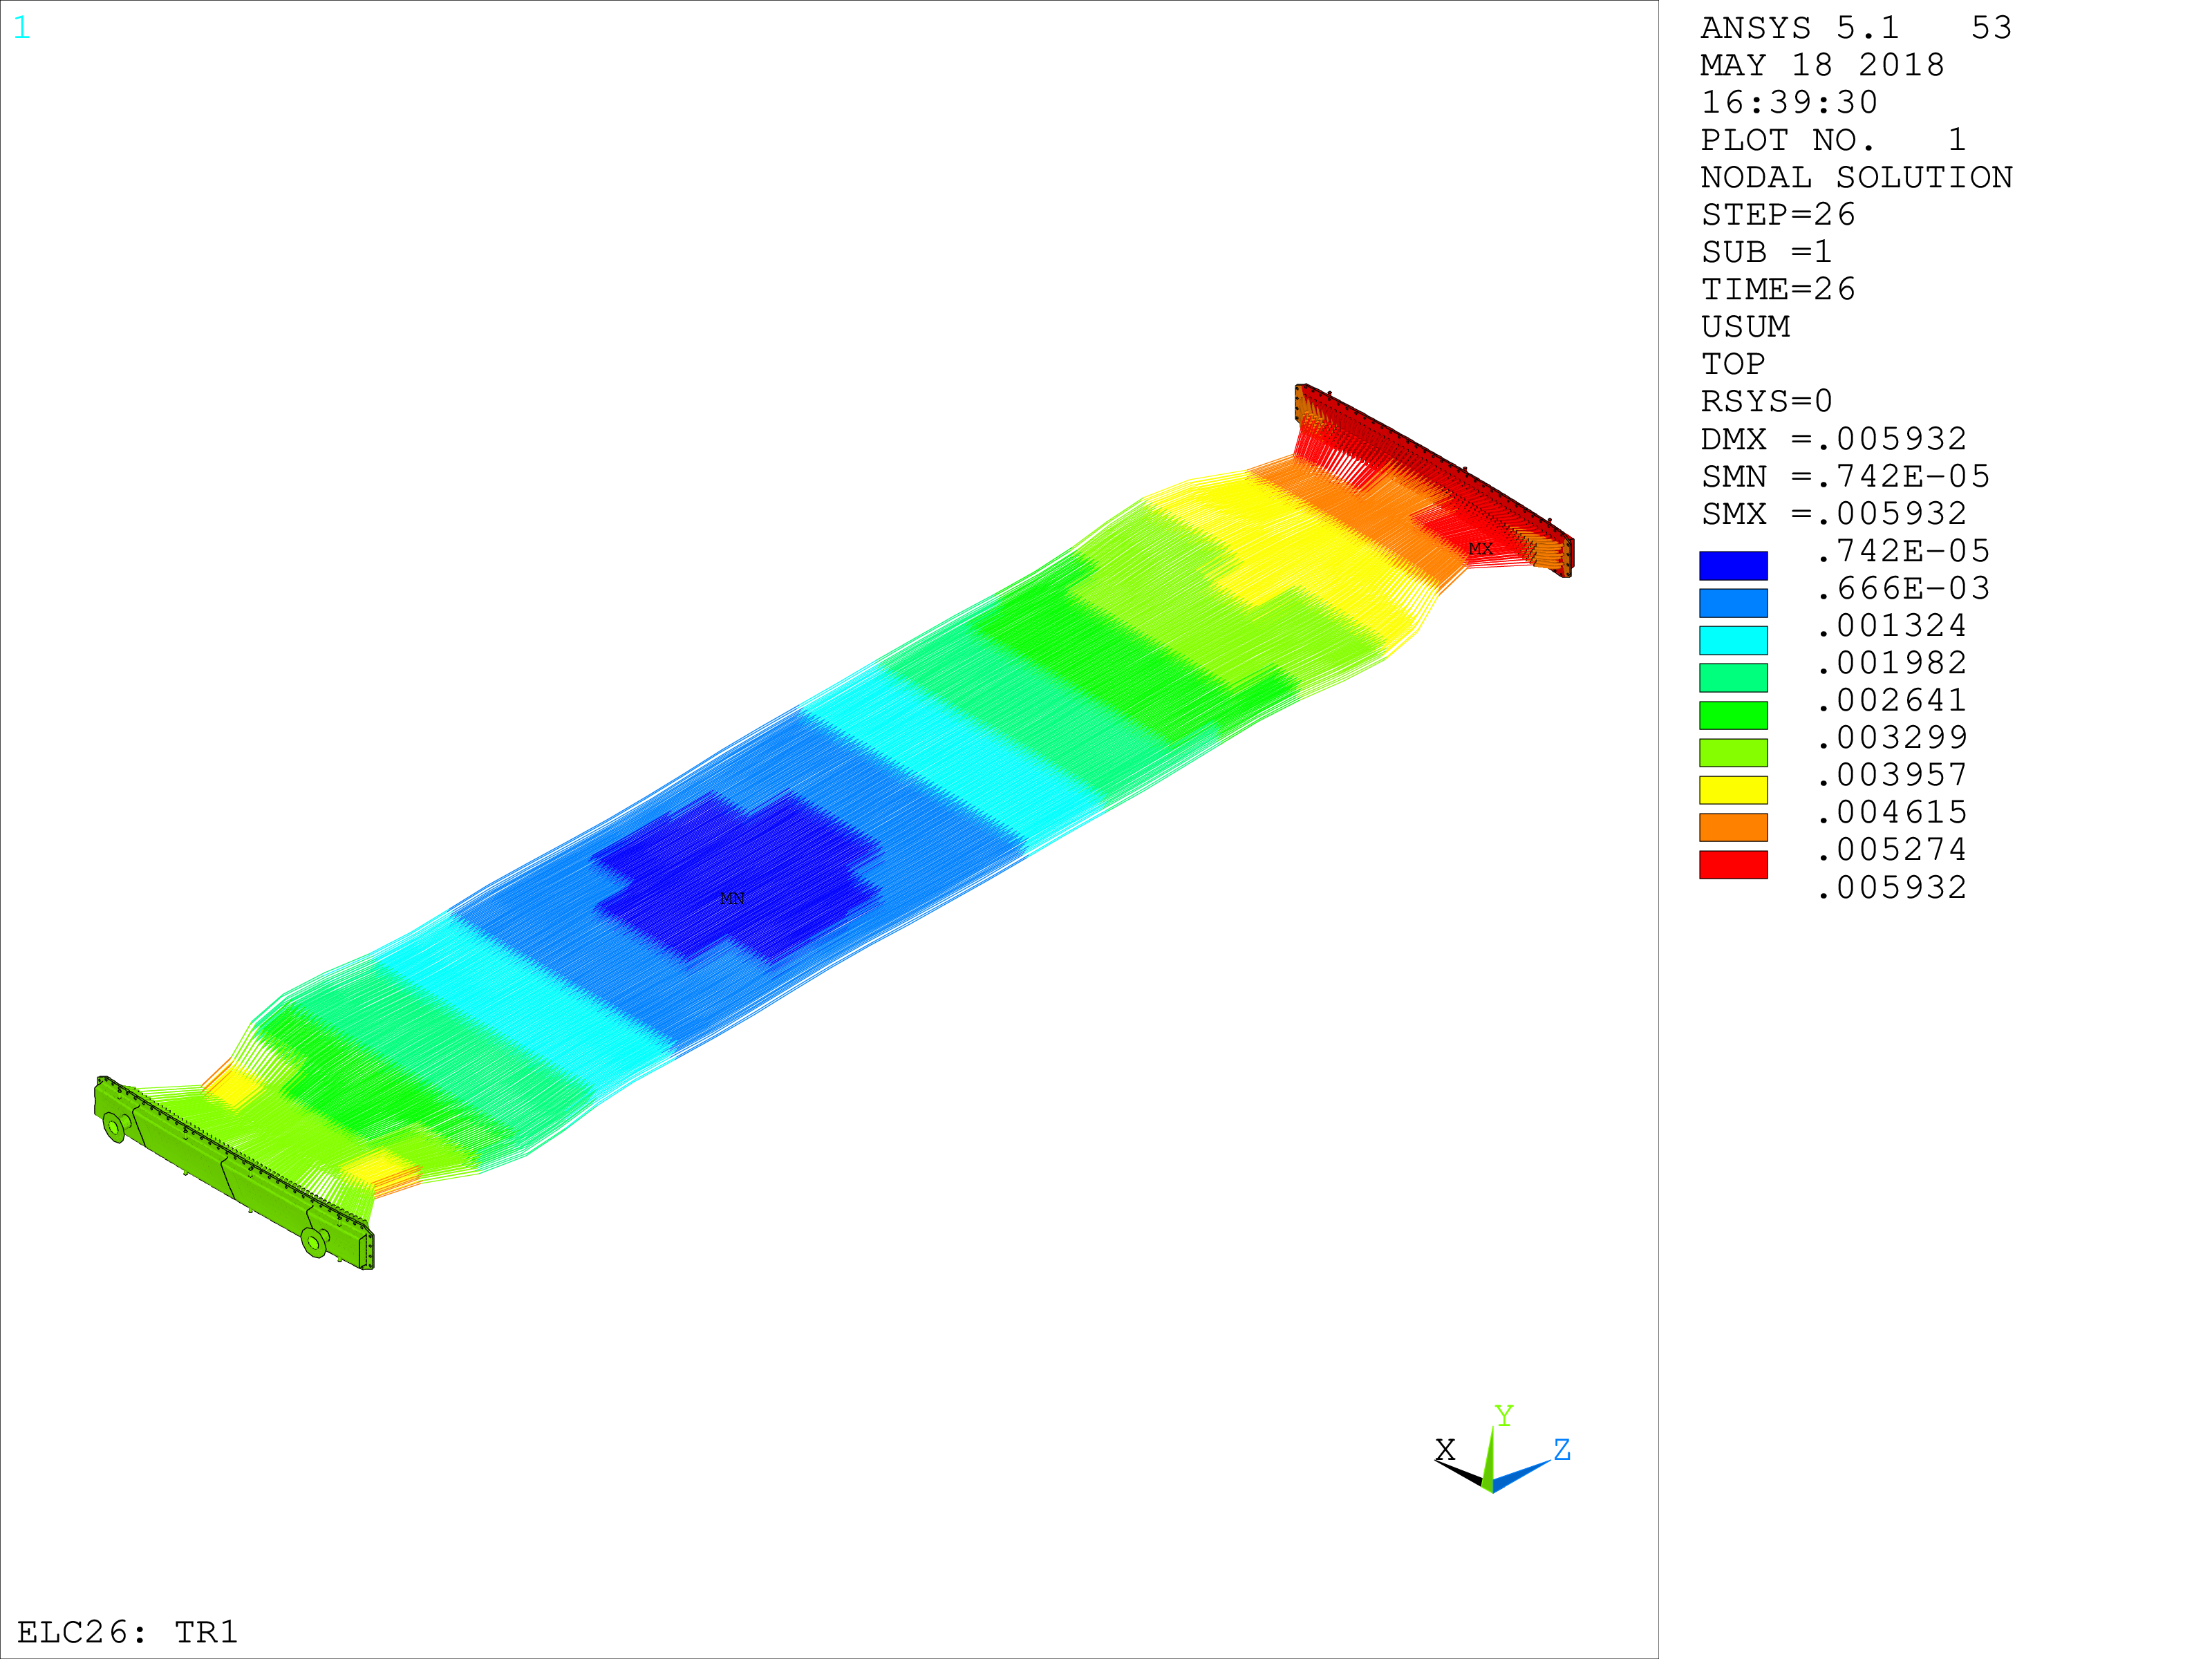Click the legend value .666E-03
Image resolution: width=2212 pixels, height=1659 pixels.
1902,588
